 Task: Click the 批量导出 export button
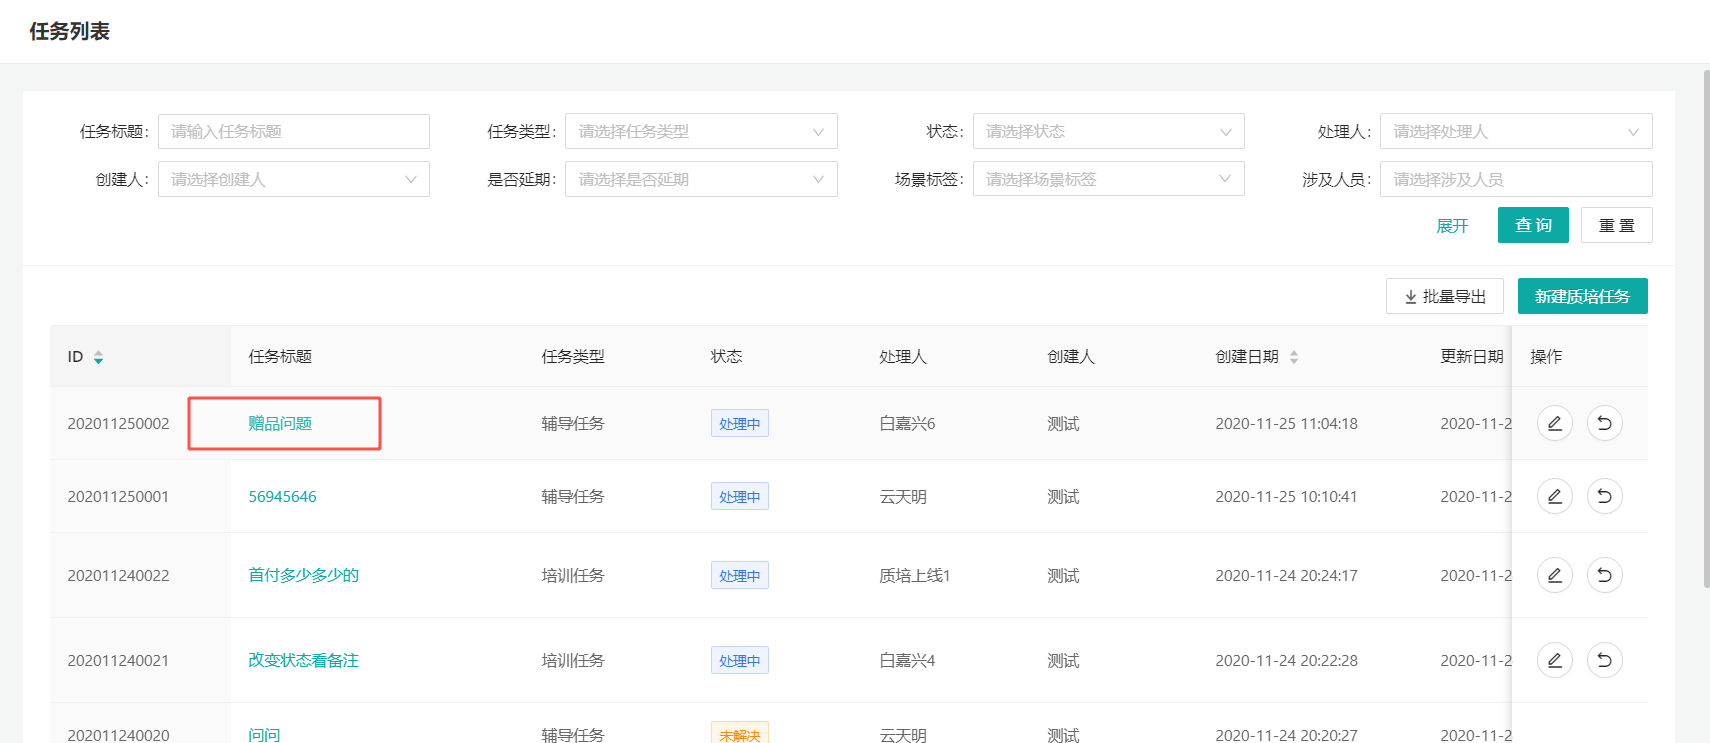click(1444, 296)
